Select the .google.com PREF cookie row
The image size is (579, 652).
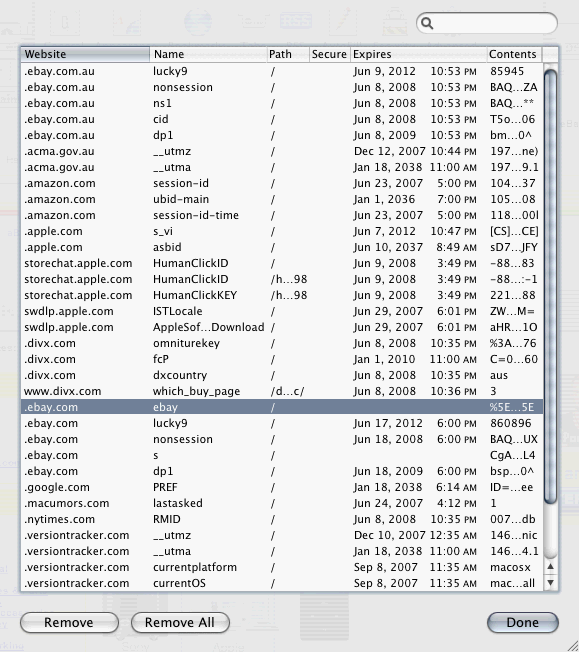282,487
